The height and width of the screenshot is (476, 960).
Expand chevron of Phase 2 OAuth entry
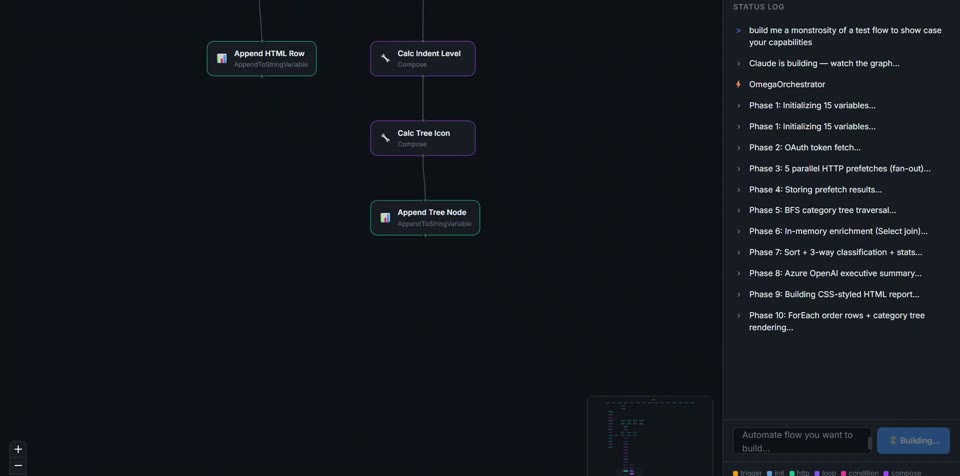pos(738,148)
